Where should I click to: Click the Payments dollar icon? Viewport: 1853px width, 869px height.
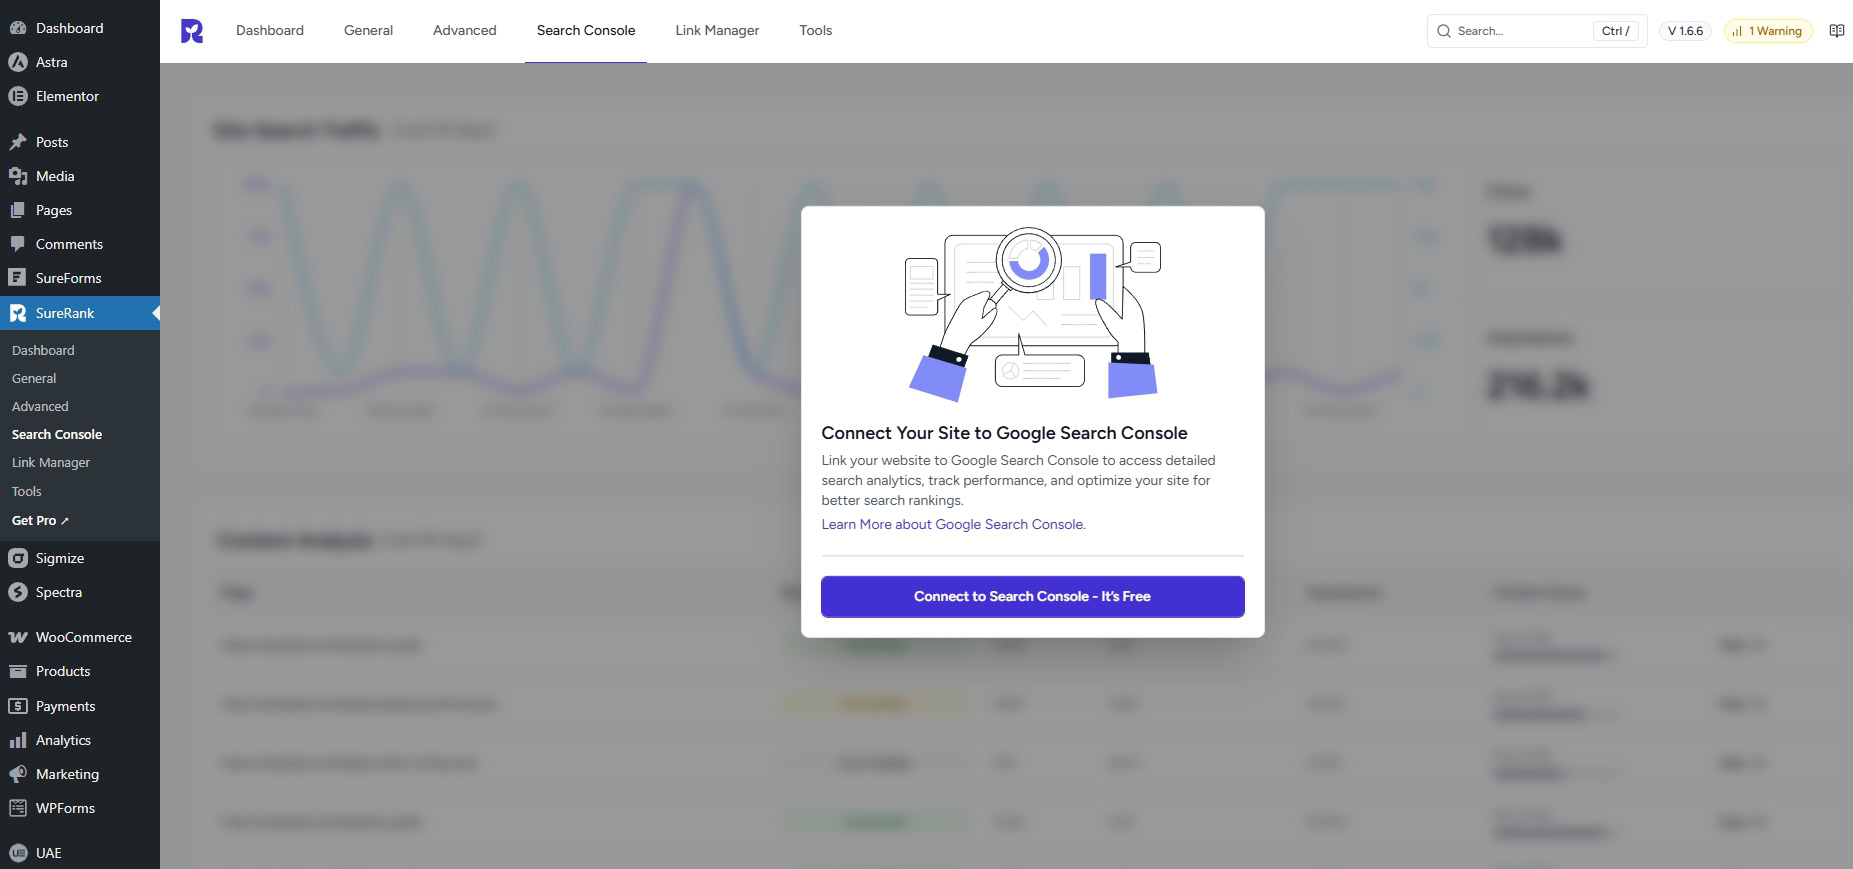[x=18, y=706]
